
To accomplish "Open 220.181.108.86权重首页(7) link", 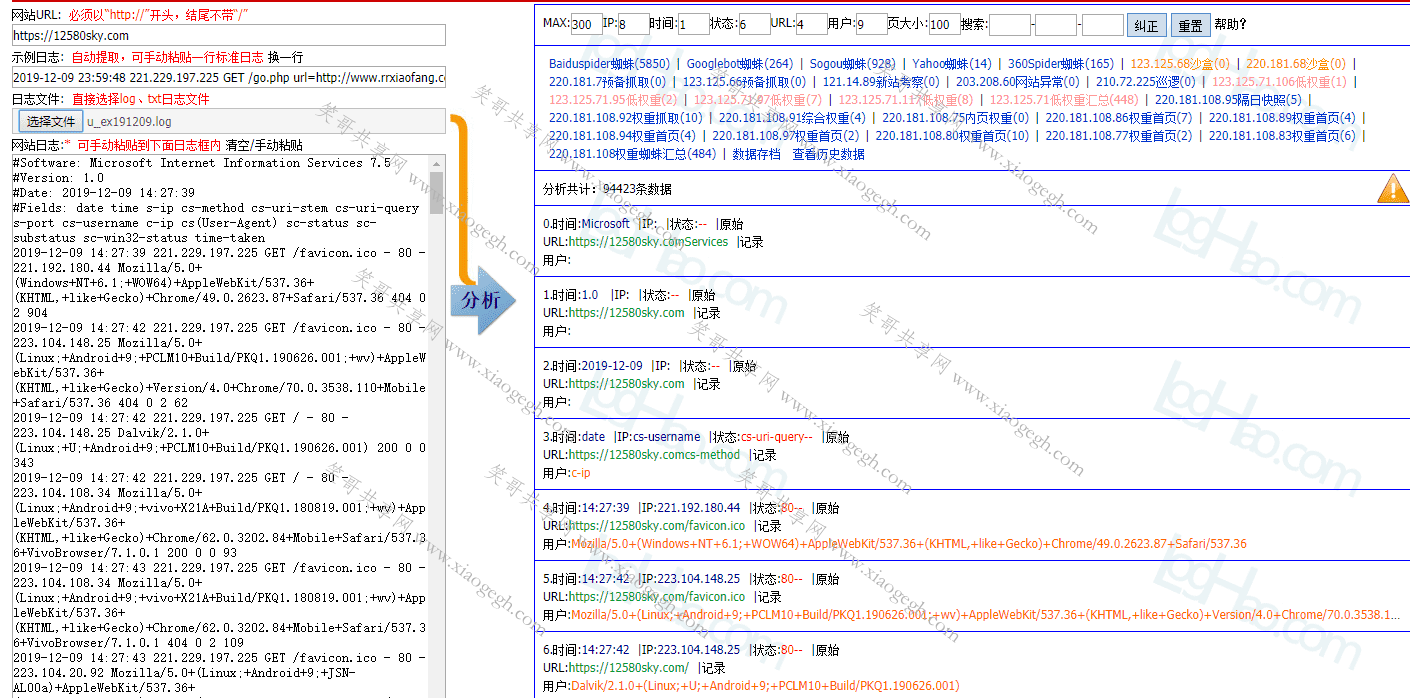I will click(x=1119, y=117).
